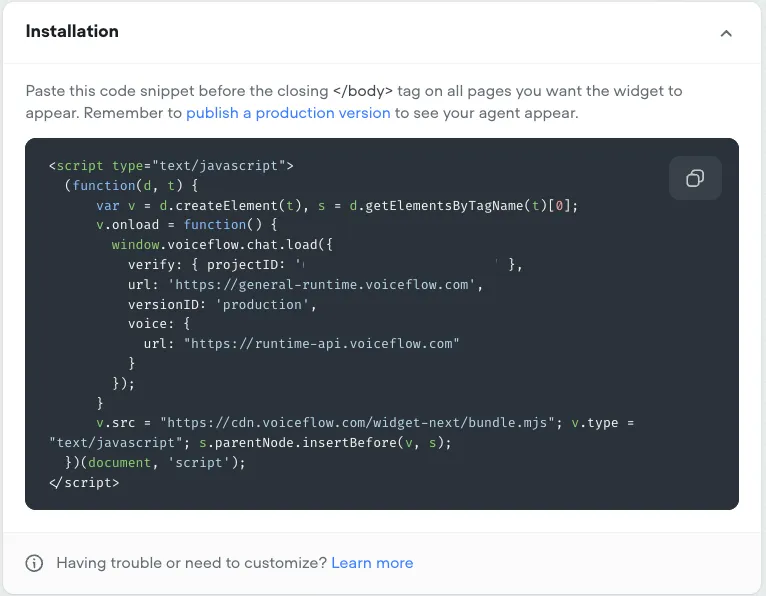Click the Installation heading
The height and width of the screenshot is (596, 766).
(72, 31)
